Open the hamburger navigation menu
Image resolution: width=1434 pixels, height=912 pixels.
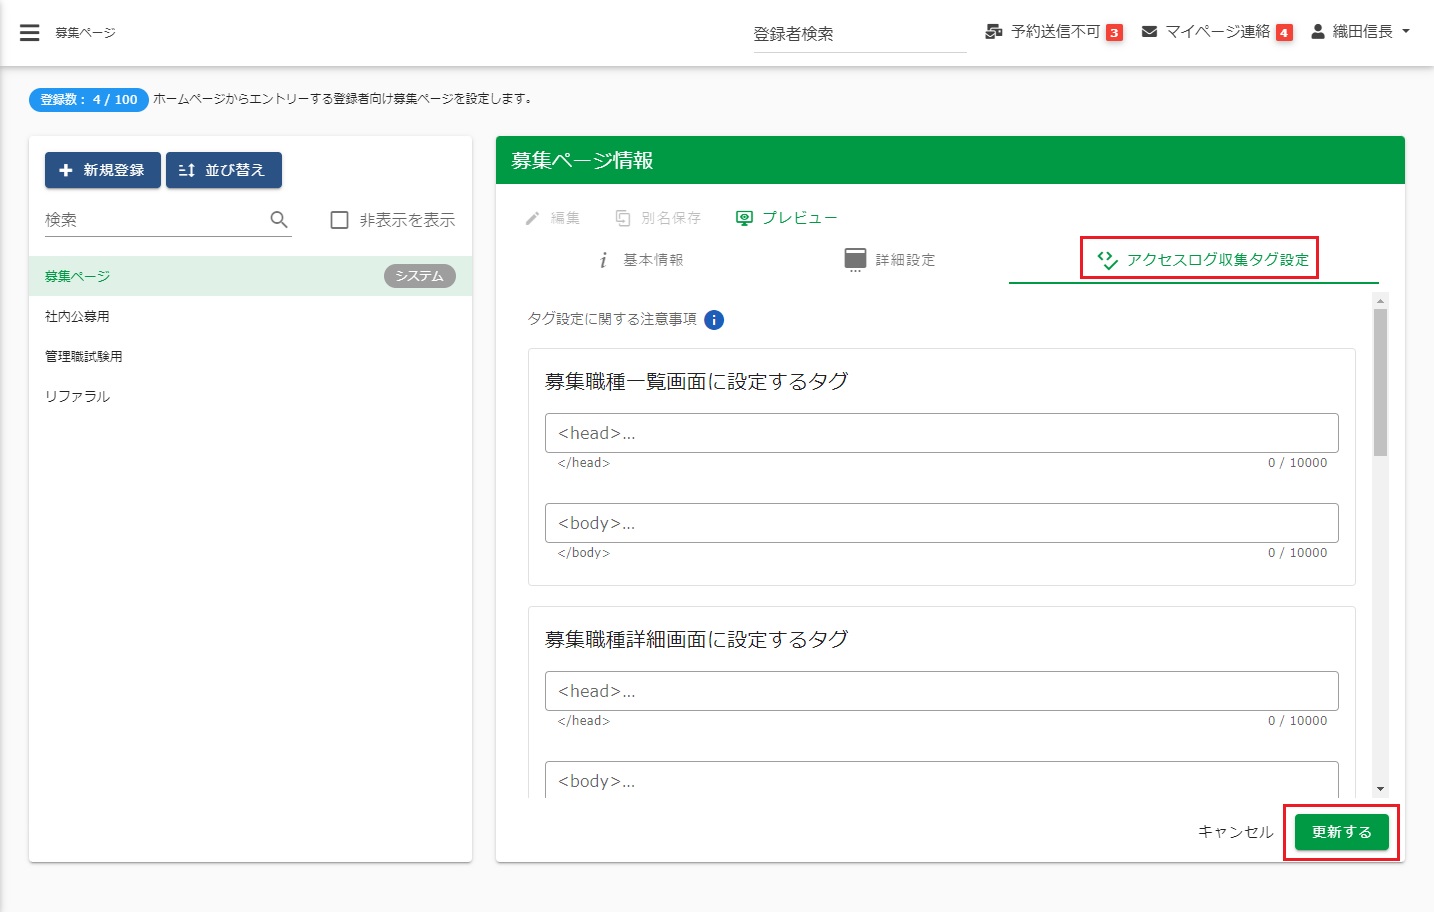(x=30, y=33)
